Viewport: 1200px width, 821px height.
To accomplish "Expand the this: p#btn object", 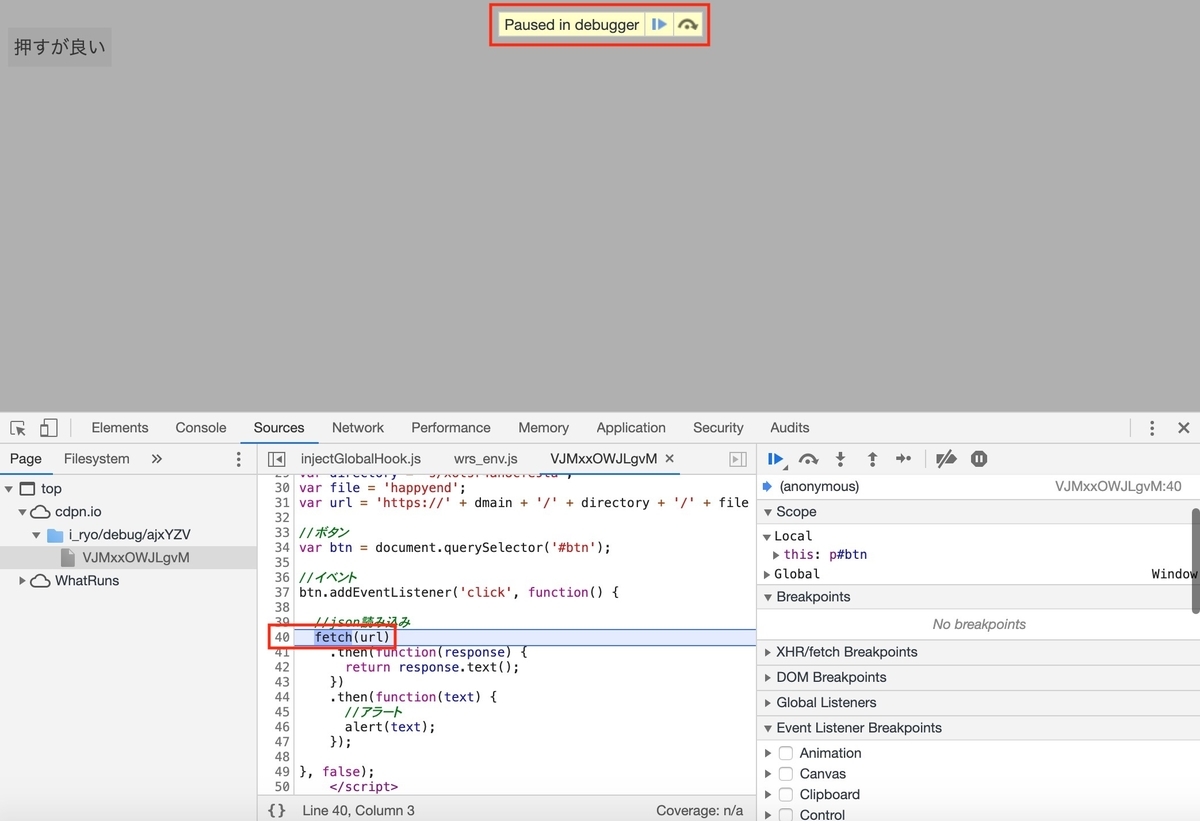I will [777, 555].
